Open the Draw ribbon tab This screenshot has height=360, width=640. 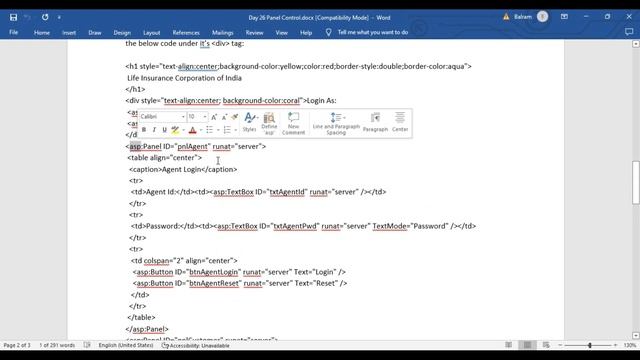coord(95,32)
